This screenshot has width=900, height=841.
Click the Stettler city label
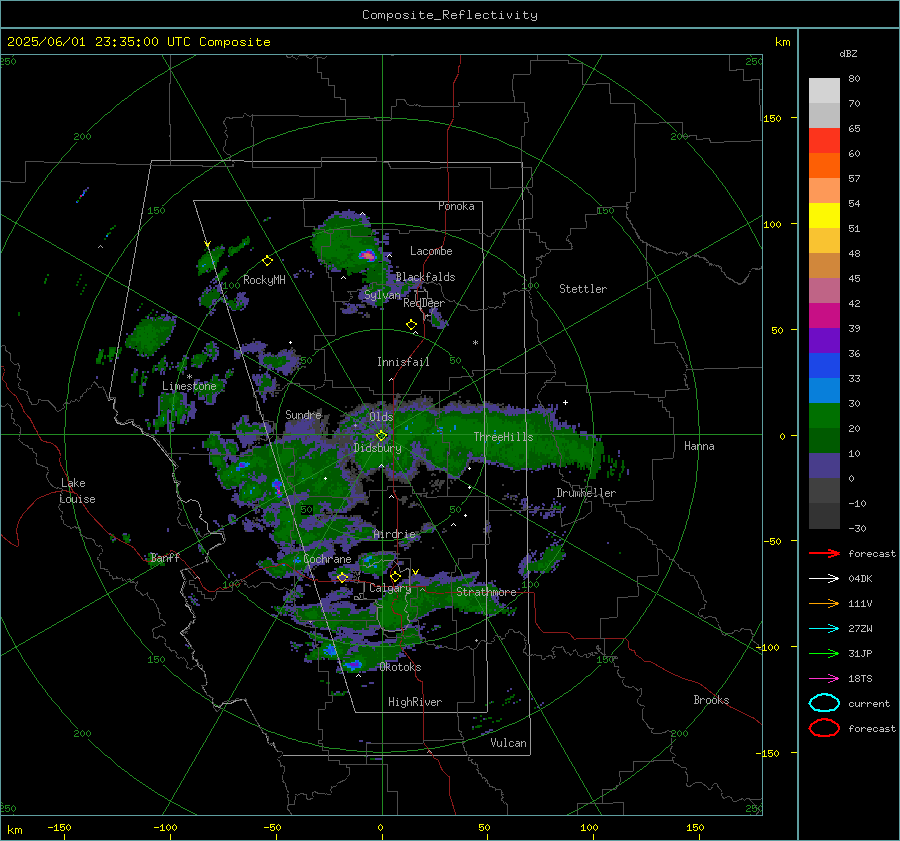pyautogui.click(x=583, y=289)
